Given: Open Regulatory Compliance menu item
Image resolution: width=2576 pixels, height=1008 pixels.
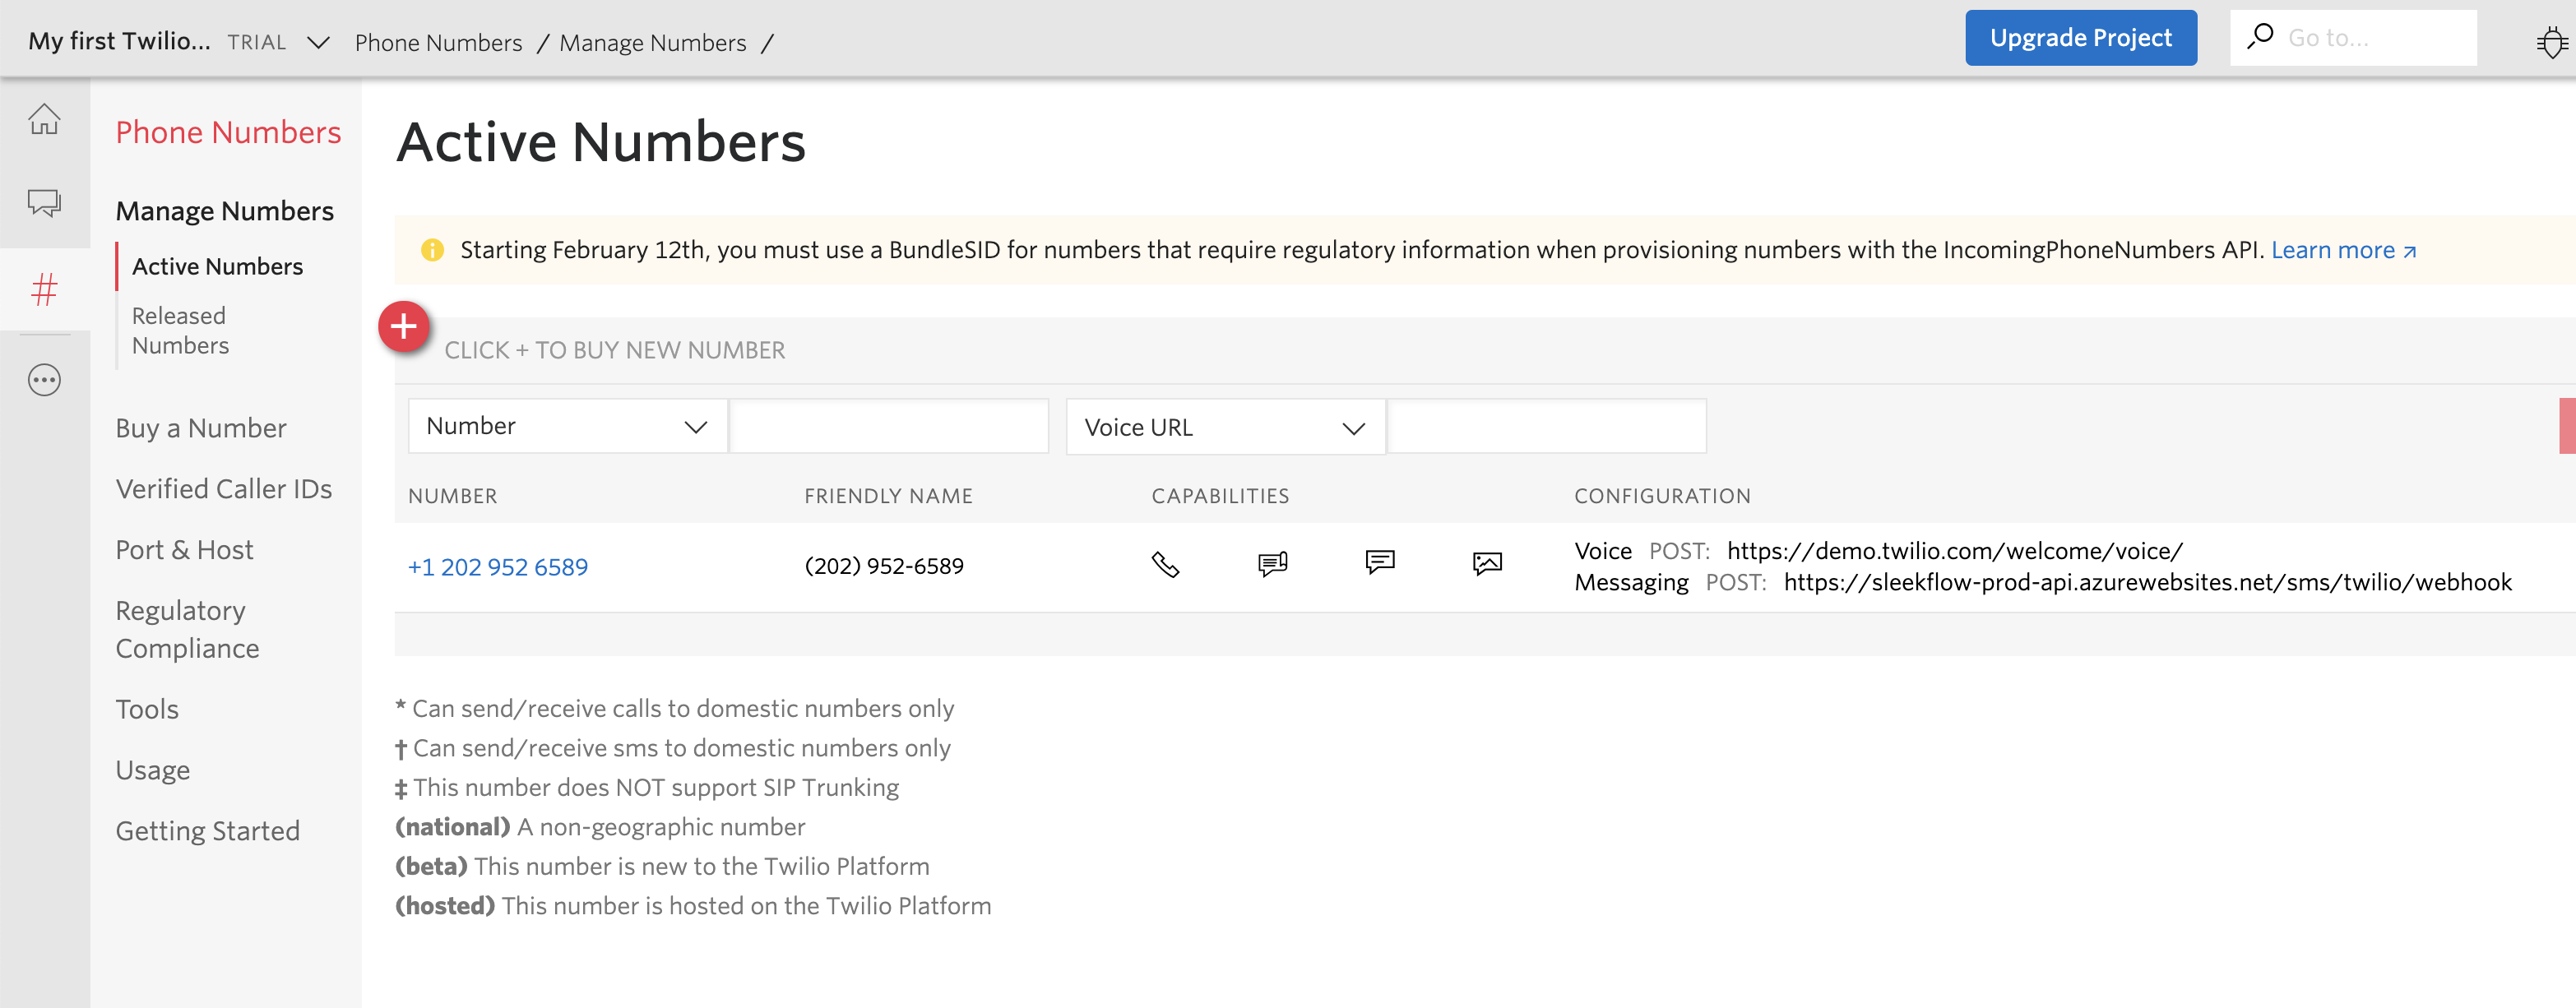Looking at the screenshot, I should click(x=187, y=629).
